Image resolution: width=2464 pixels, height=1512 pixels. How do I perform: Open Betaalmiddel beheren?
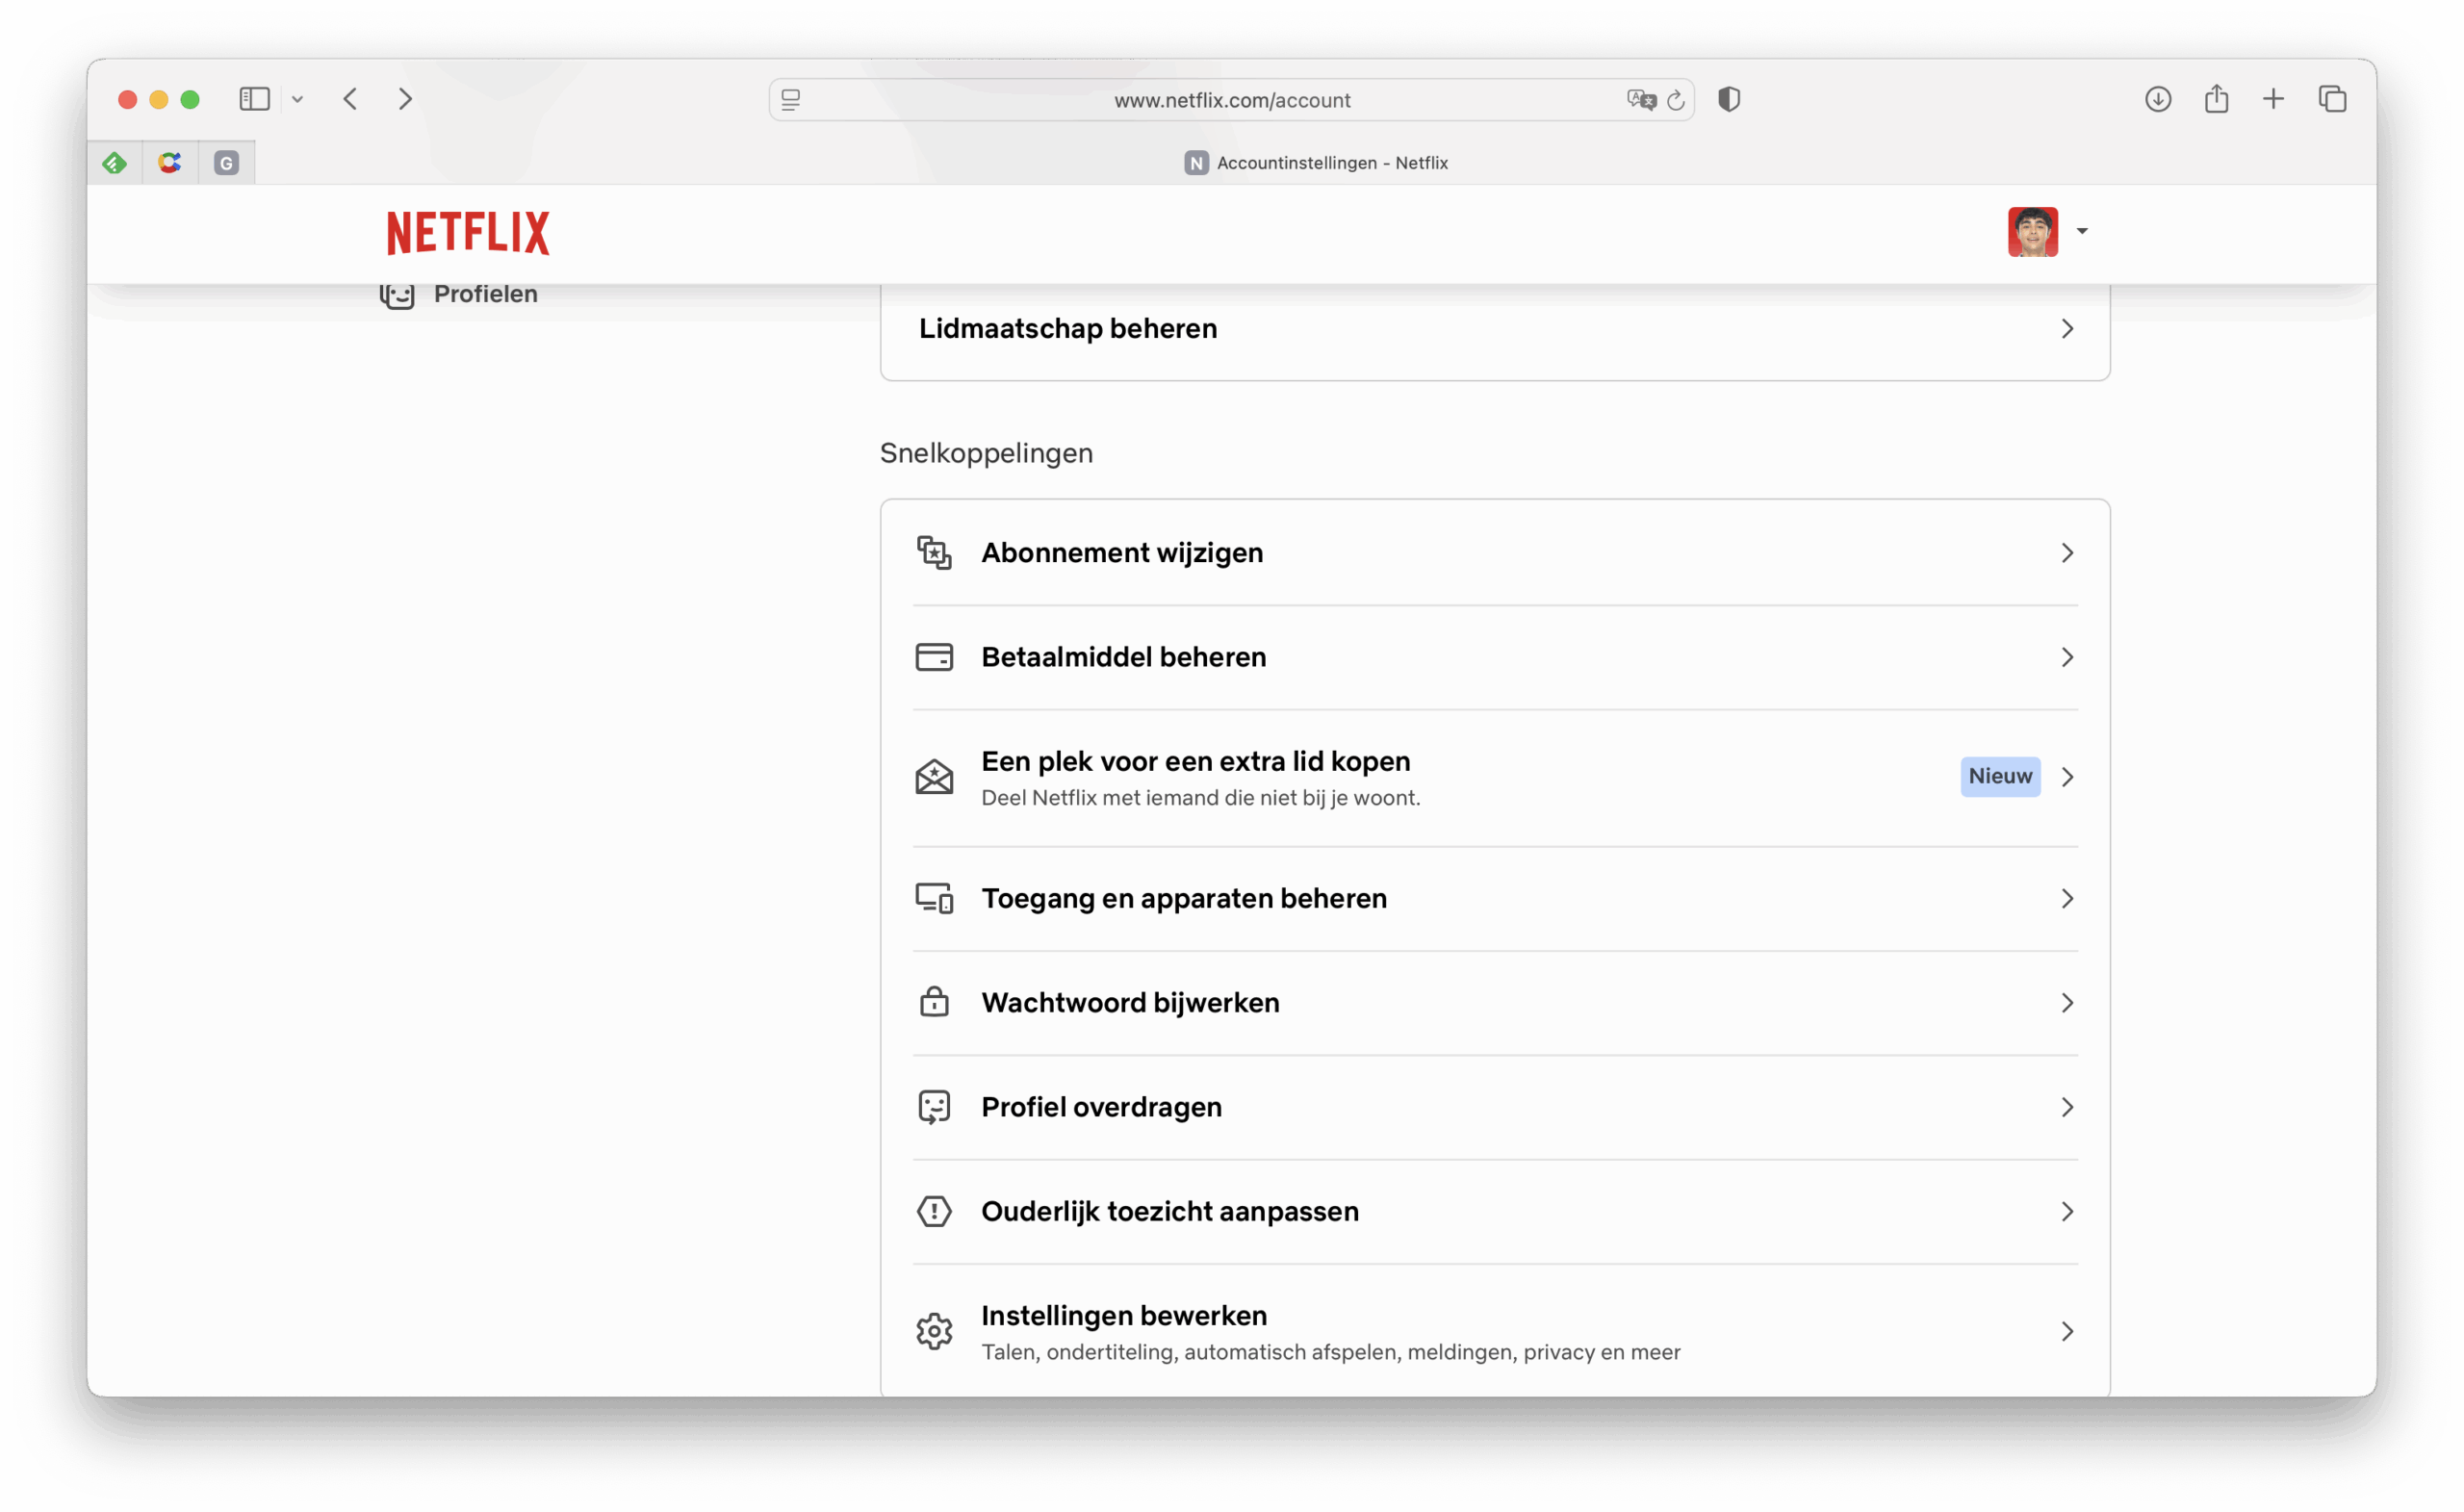click(1495, 657)
